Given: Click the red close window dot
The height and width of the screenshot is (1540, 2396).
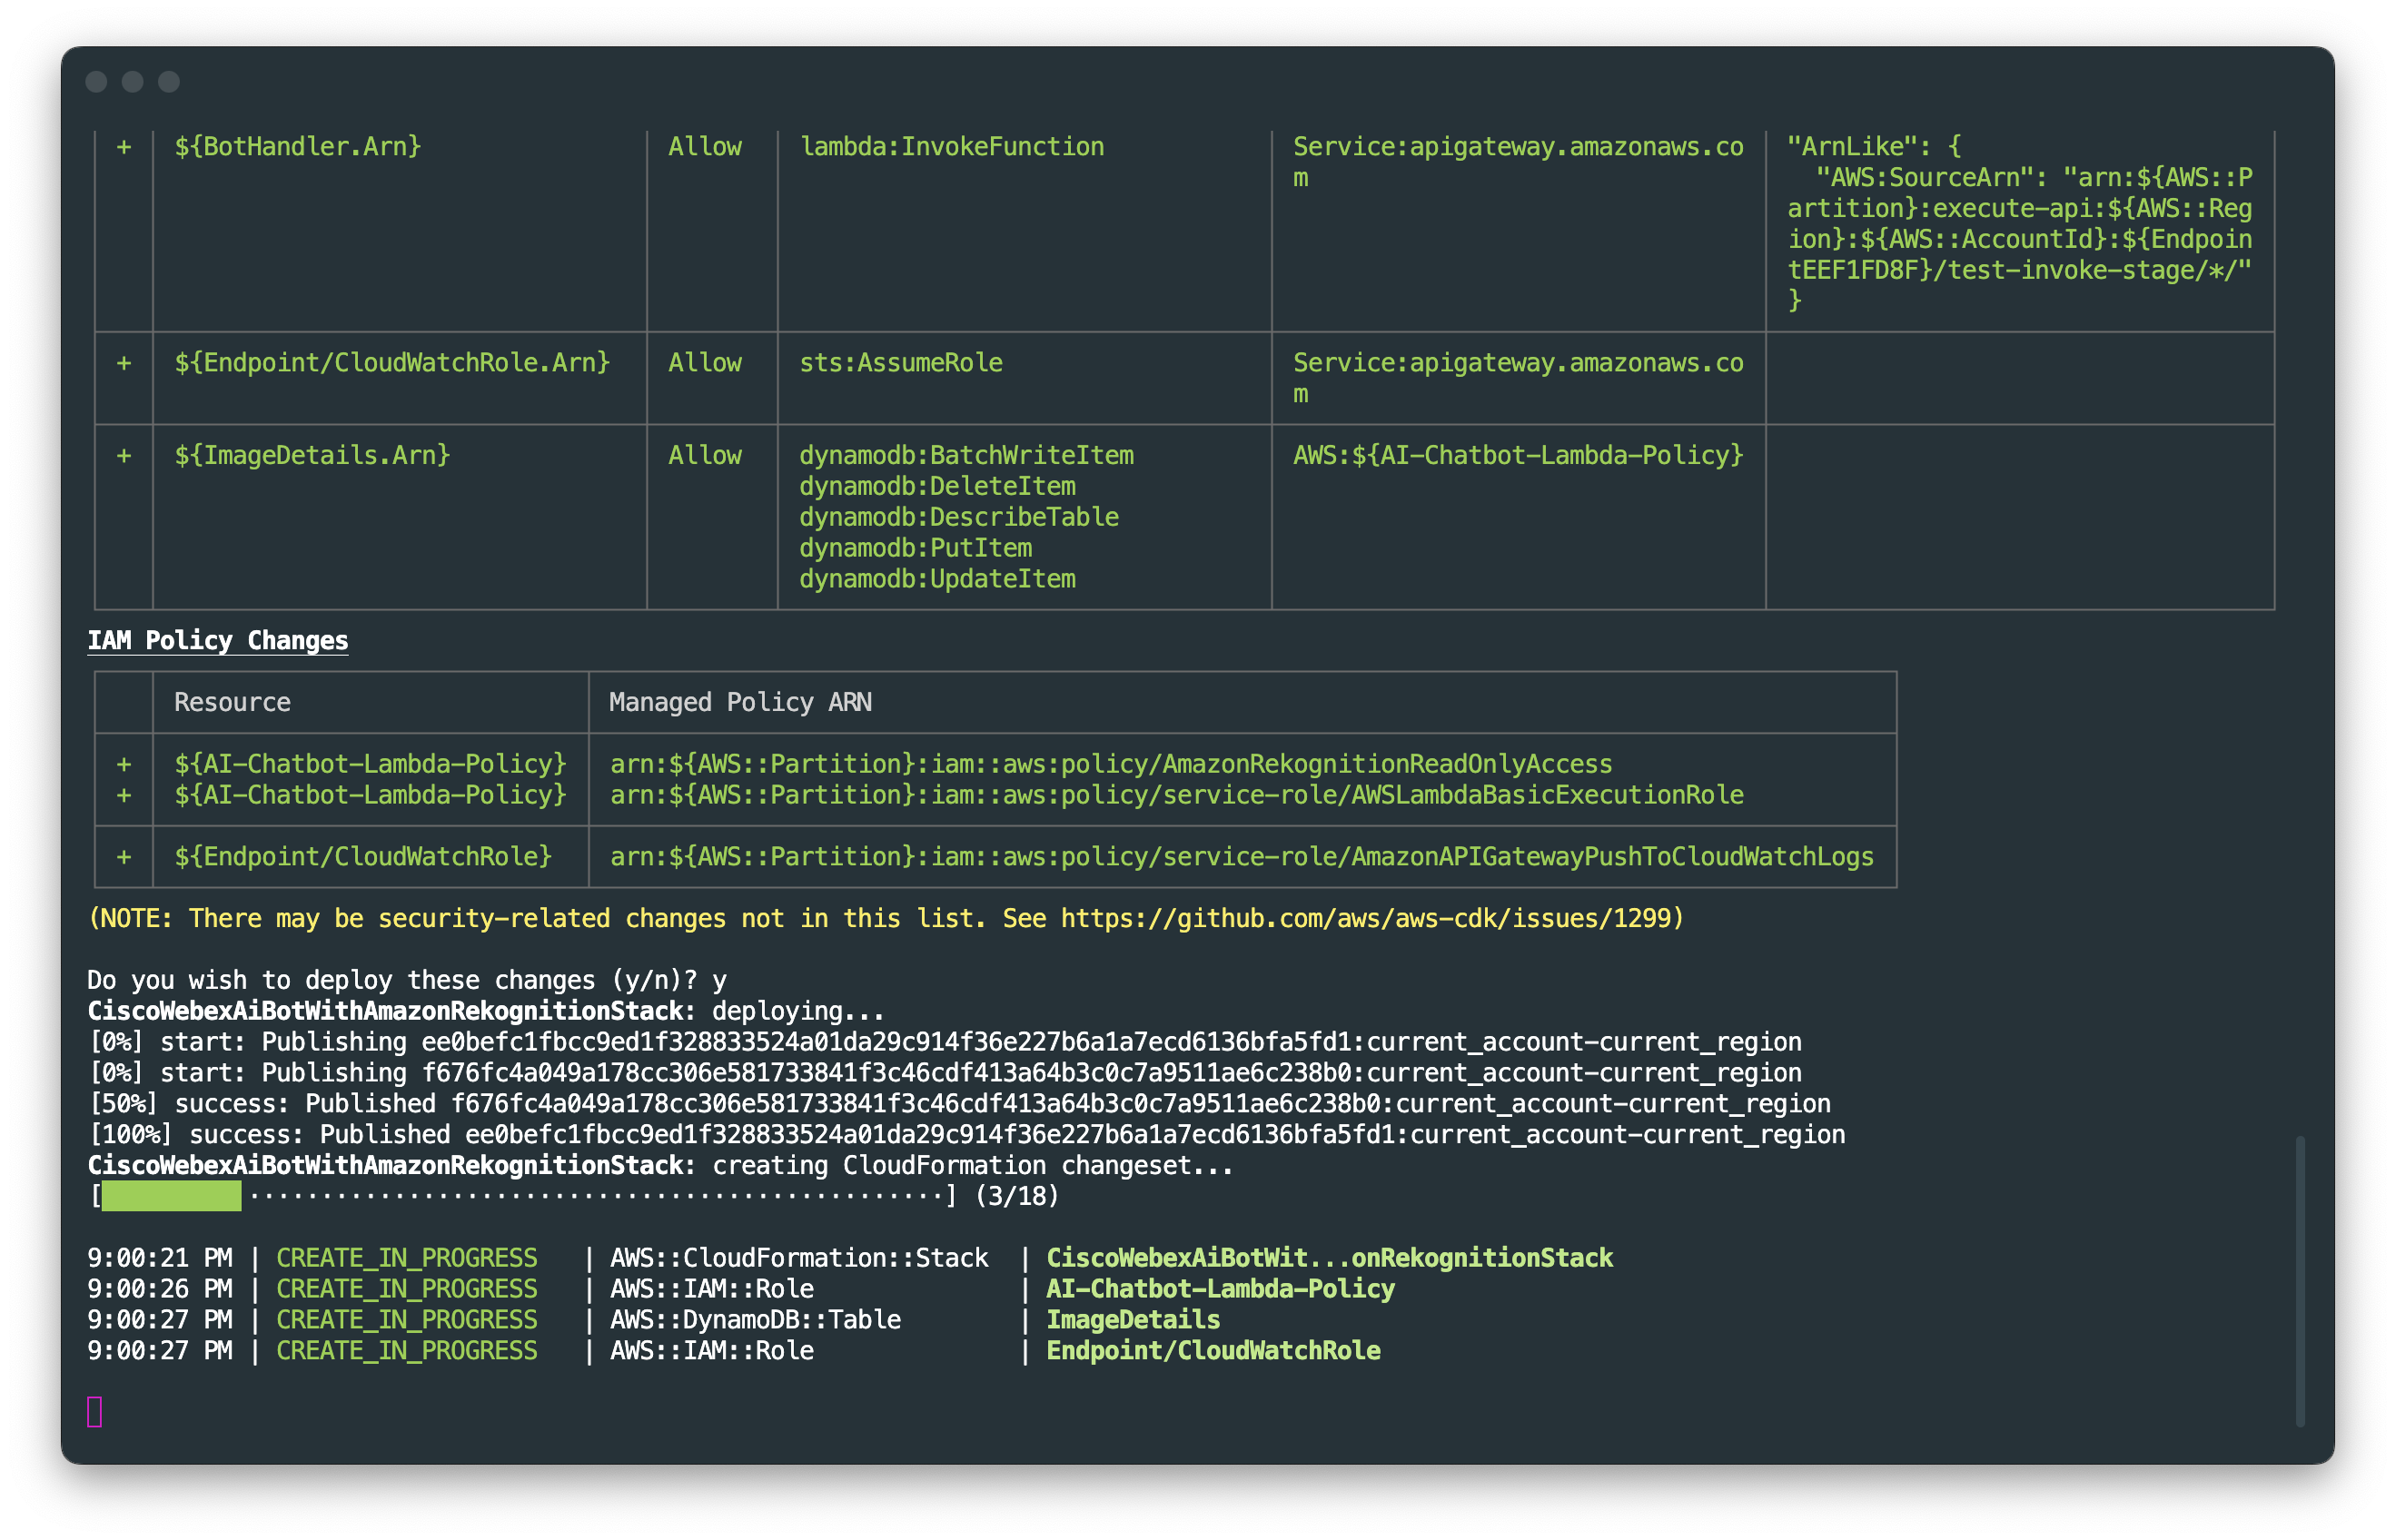Looking at the screenshot, I should point(96,81).
